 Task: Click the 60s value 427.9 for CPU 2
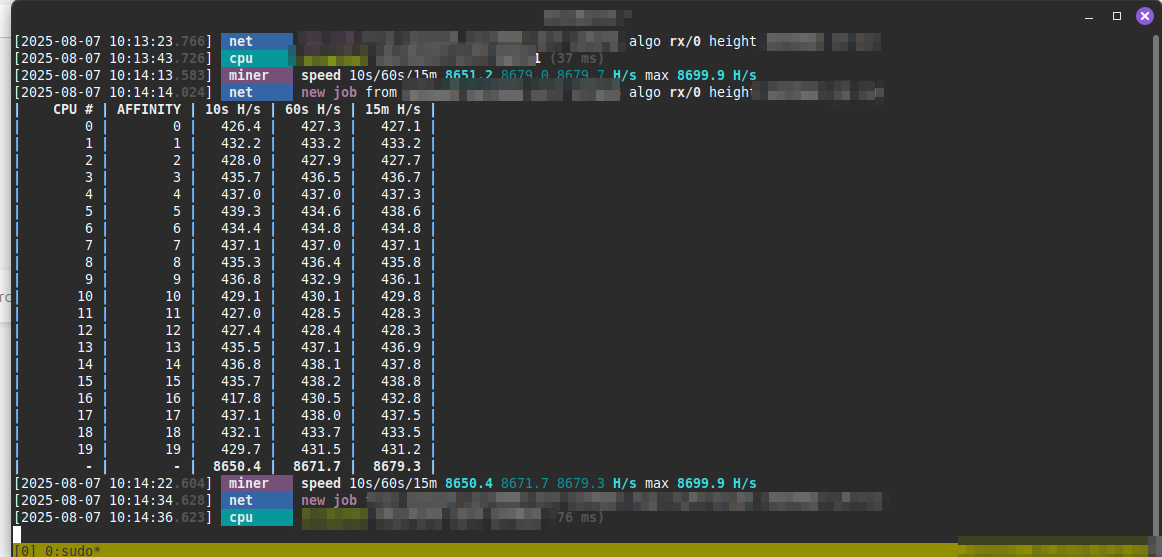pos(321,161)
